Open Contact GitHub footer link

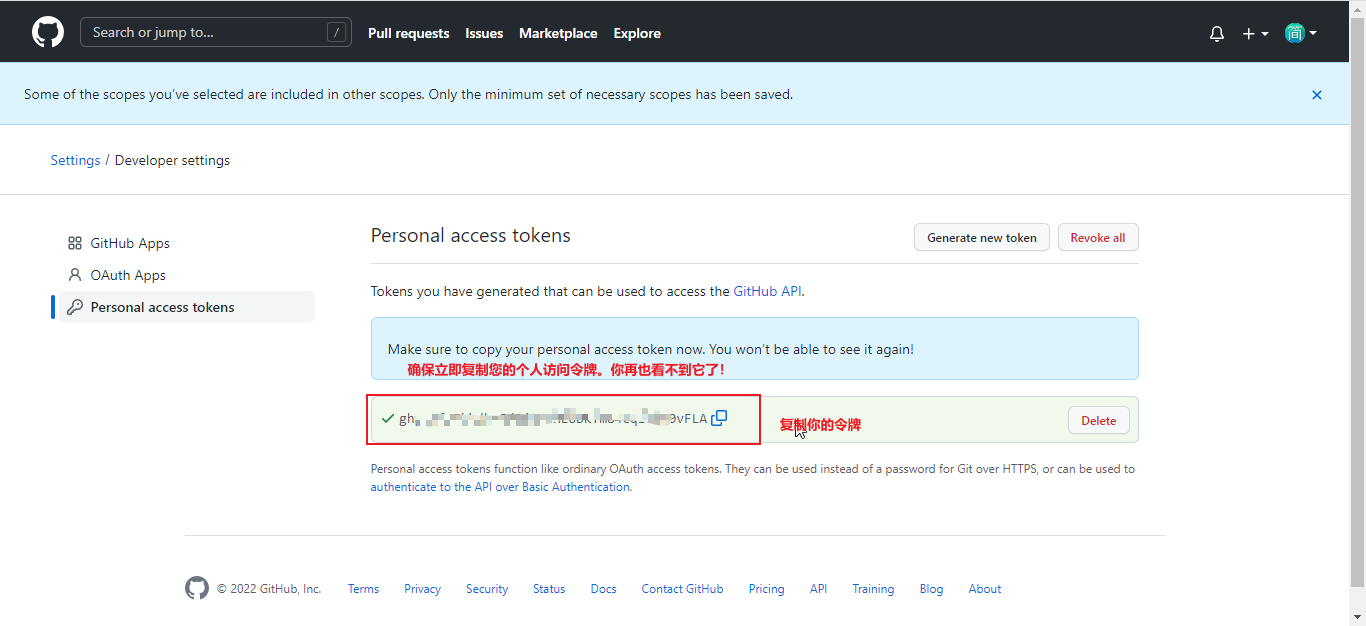682,589
